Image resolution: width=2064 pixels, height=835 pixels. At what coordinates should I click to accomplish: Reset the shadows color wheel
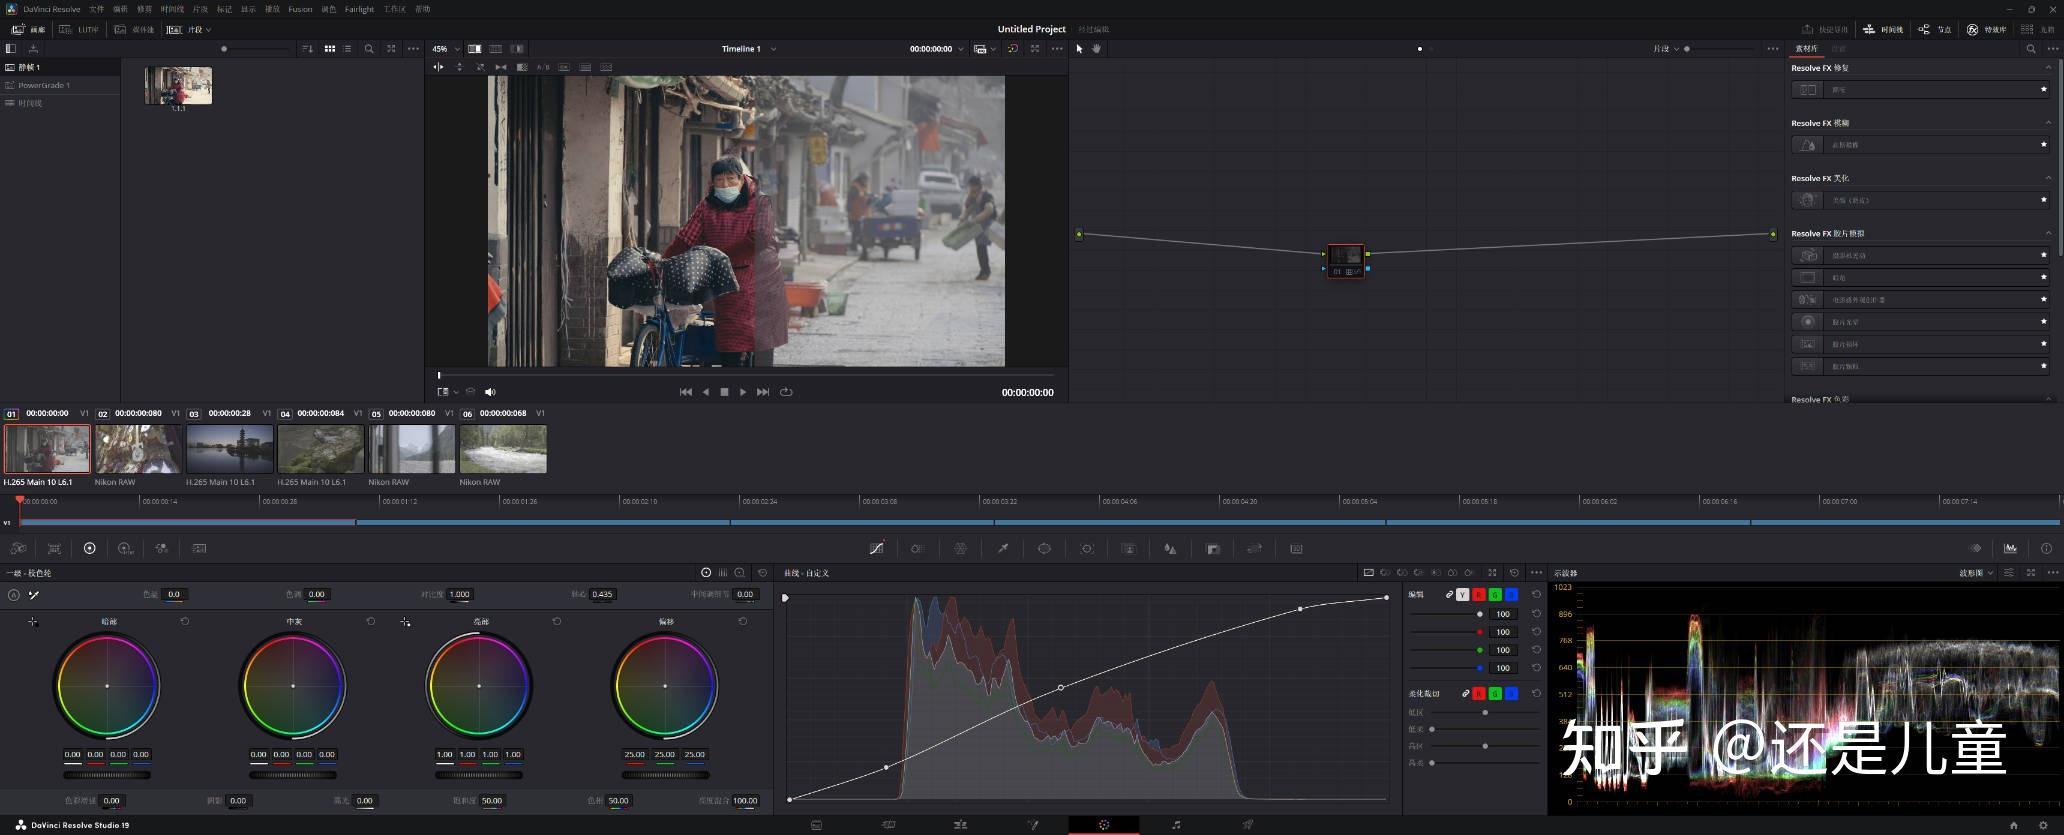click(x=185, y=621)
